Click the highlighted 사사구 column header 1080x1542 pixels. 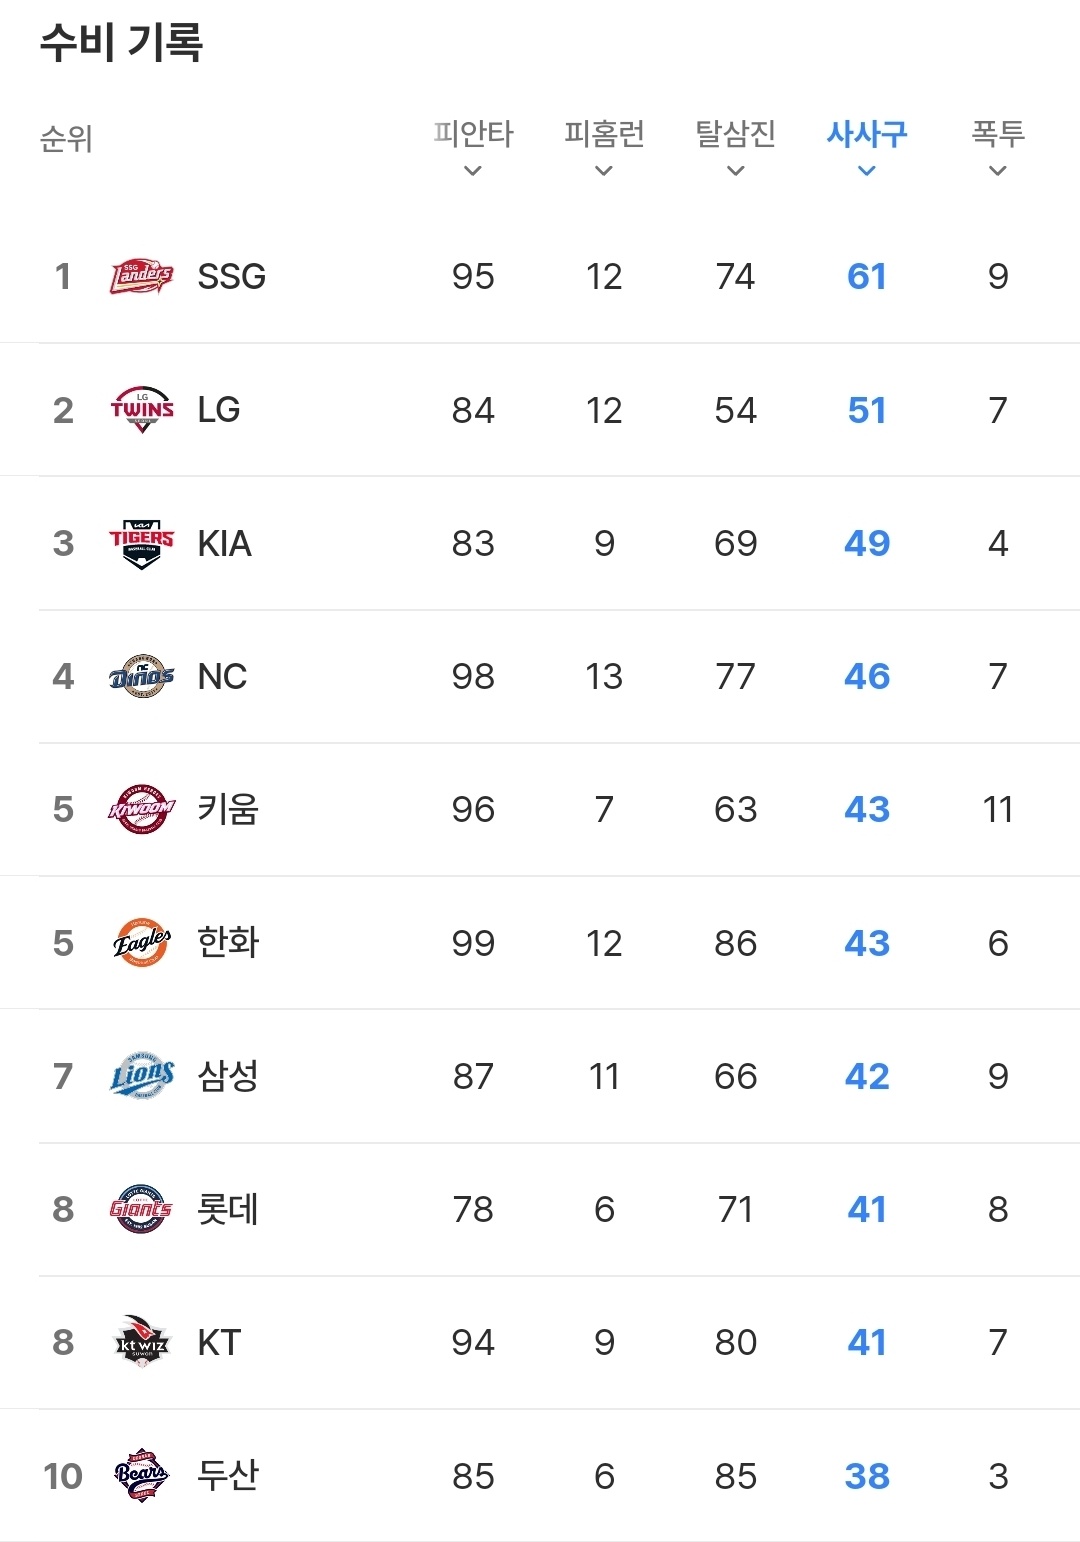point(866,134)
